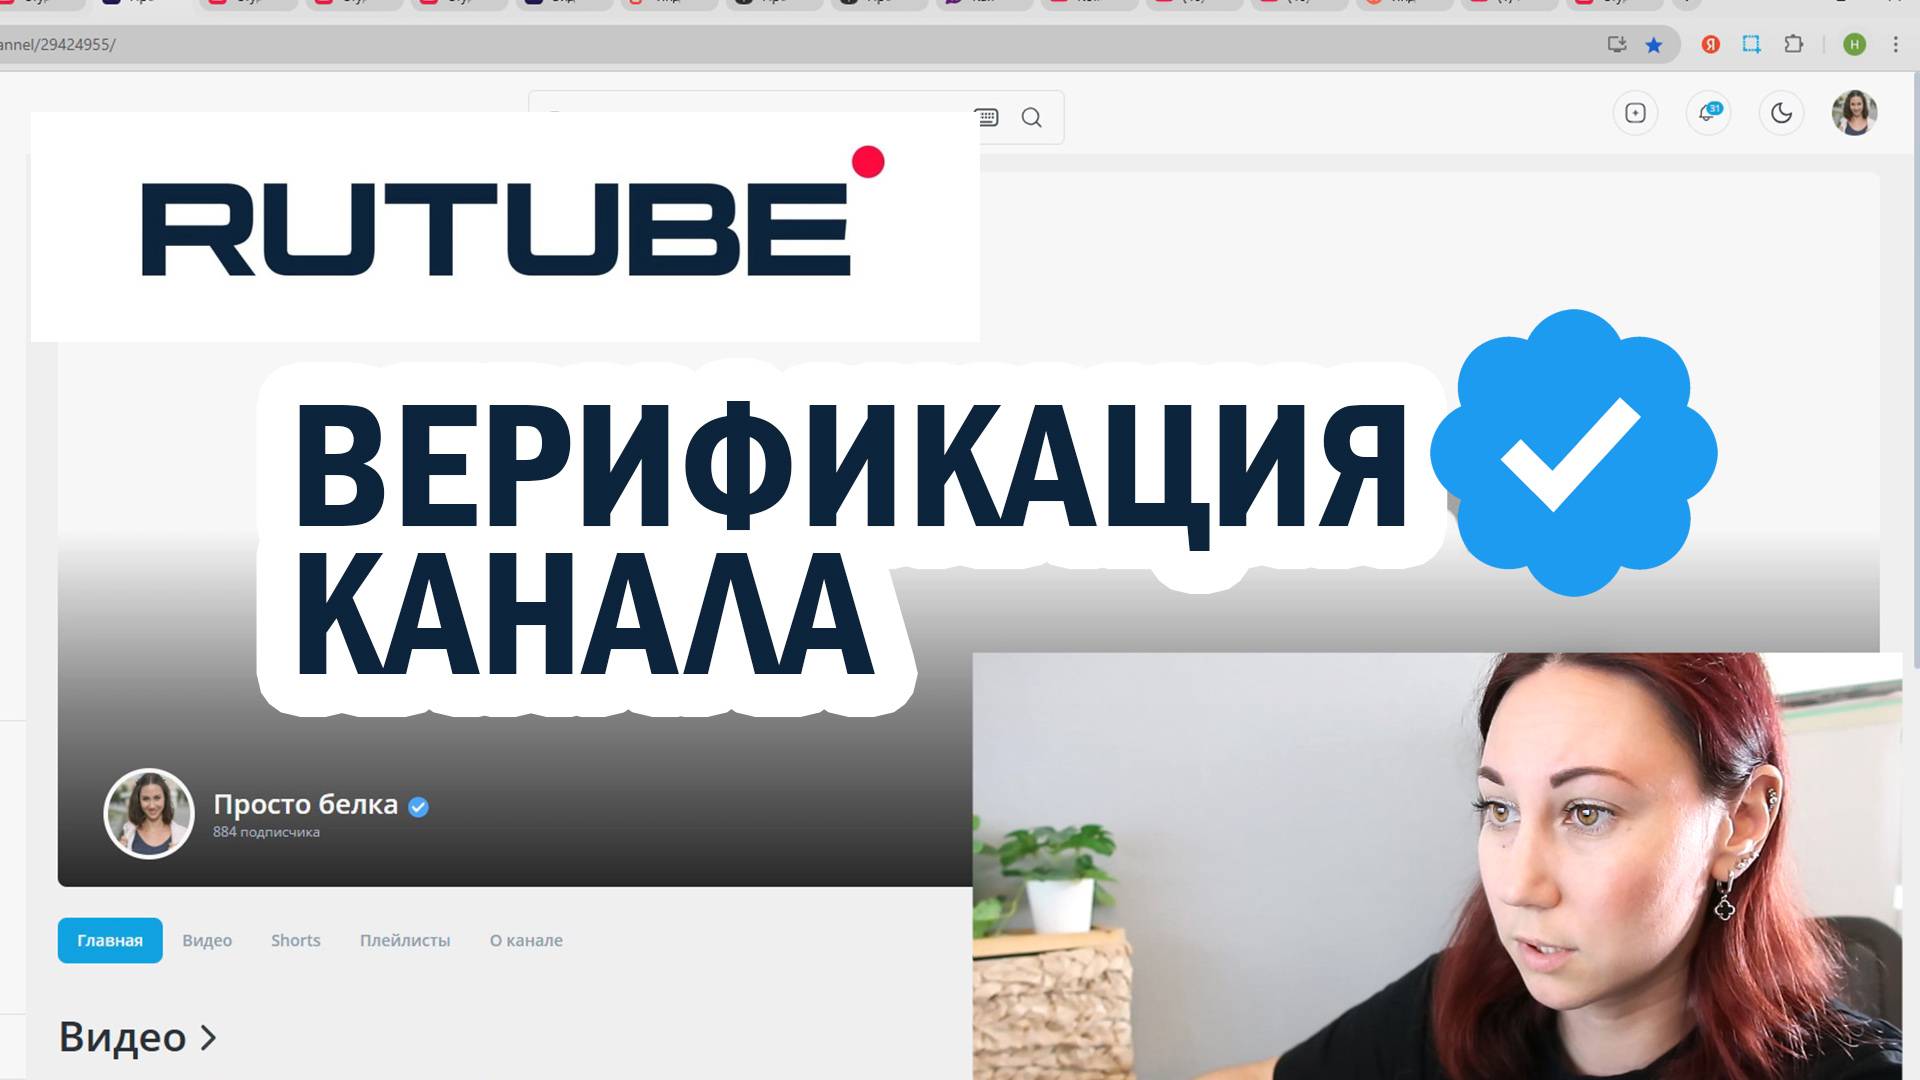The height and width of the screenshot is (1080, 1920).
Task: Expand the Видео section heading arrow
Action: pyautogui.click(x=208, y=1038)
